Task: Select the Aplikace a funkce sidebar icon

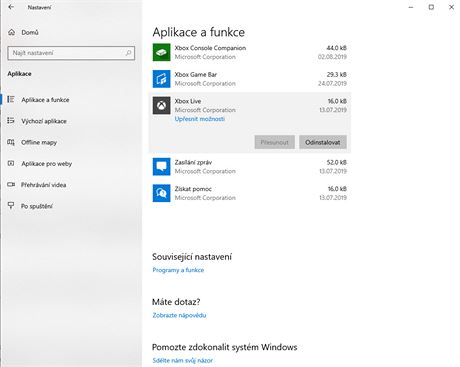Action: tap(11, 99)
